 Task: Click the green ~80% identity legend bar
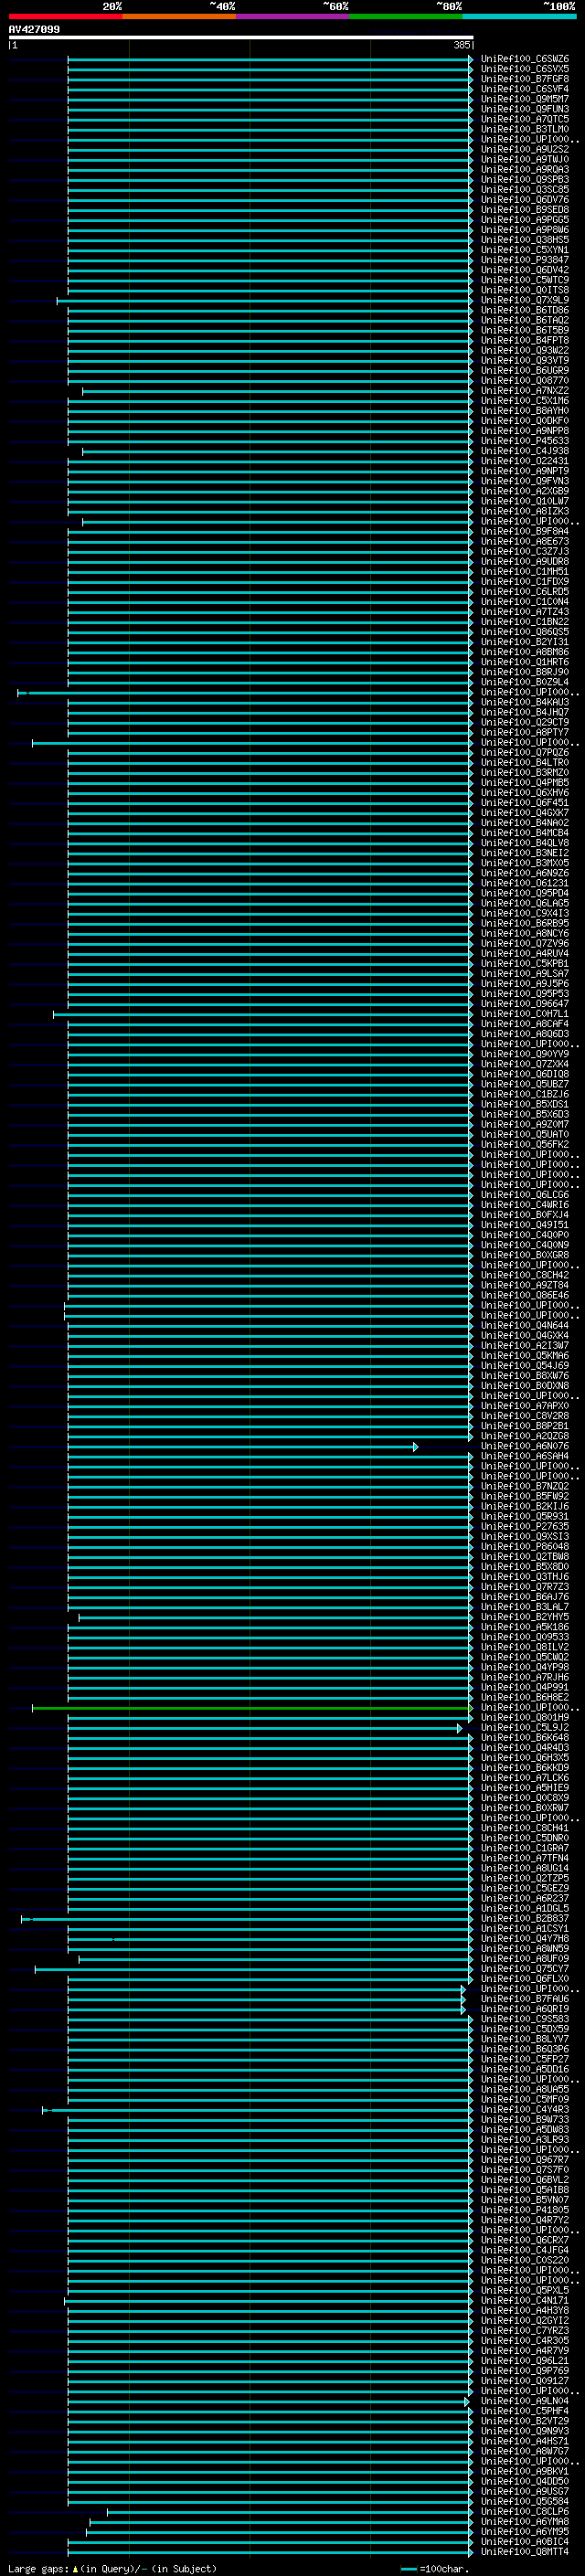[x=406, y=16]
